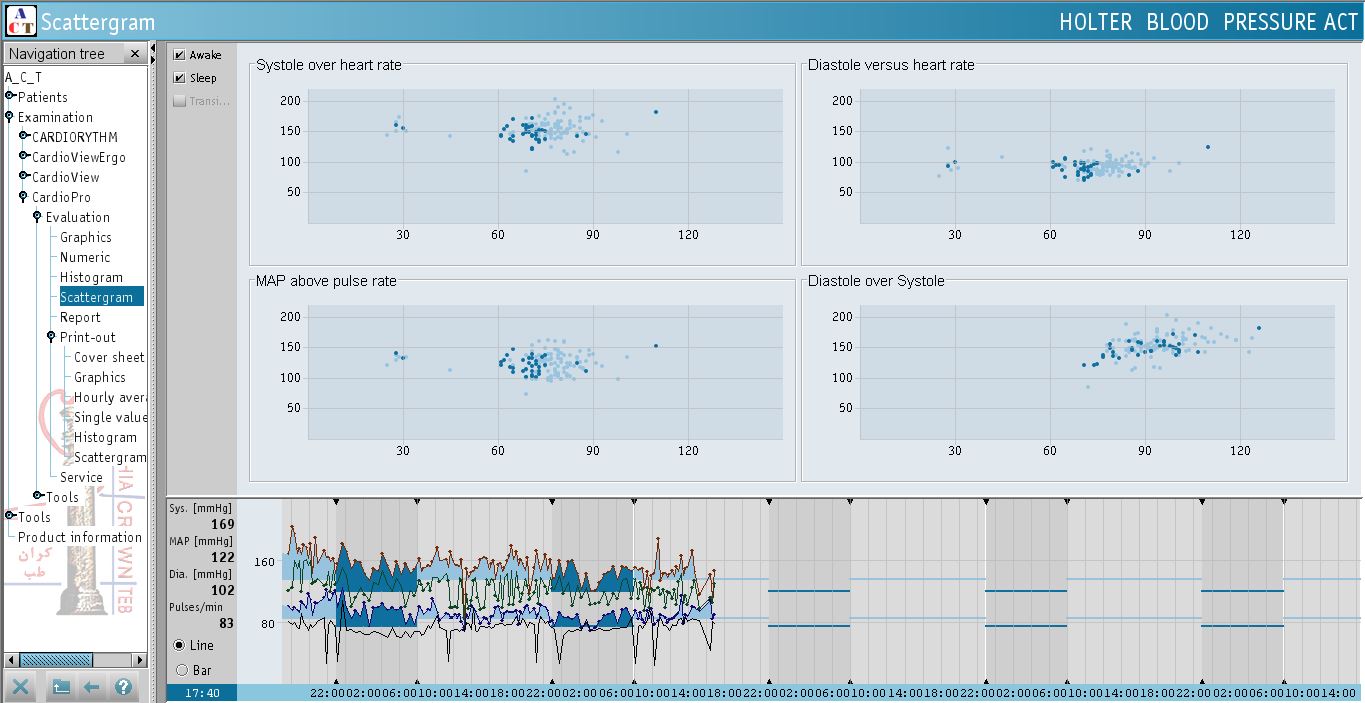Click the X cancel icon in bottom toolbar
The height and width of the screenshot is (703, 1365).
tap(21, 687)
